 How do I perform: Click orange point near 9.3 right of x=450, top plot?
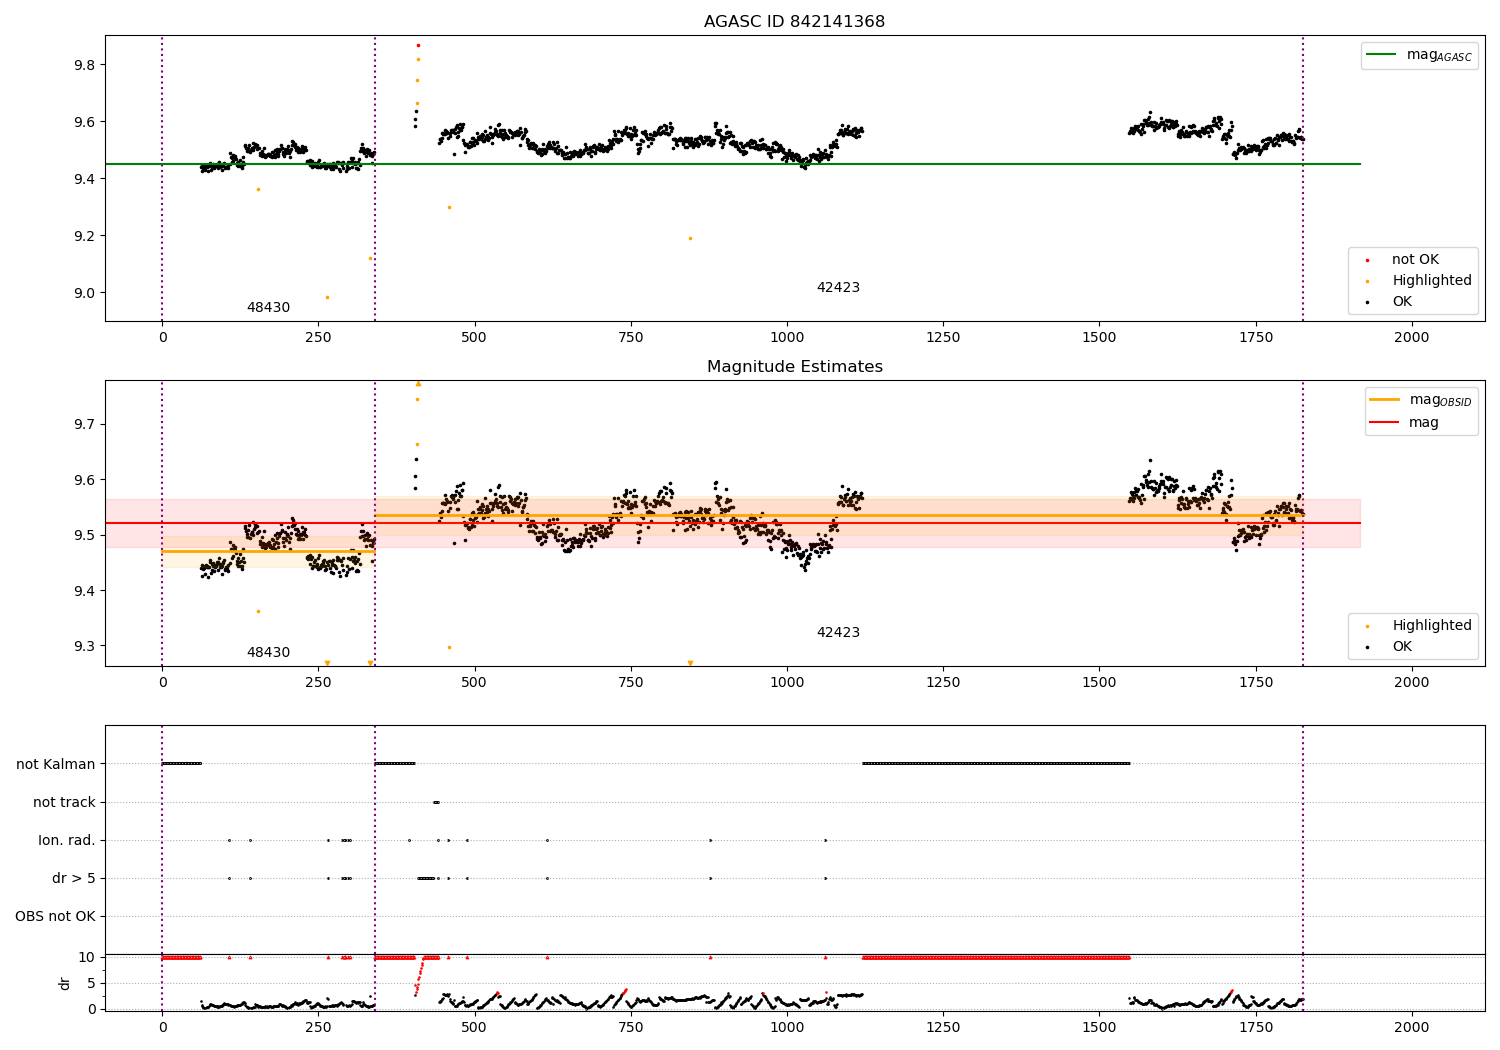(449, 207)
